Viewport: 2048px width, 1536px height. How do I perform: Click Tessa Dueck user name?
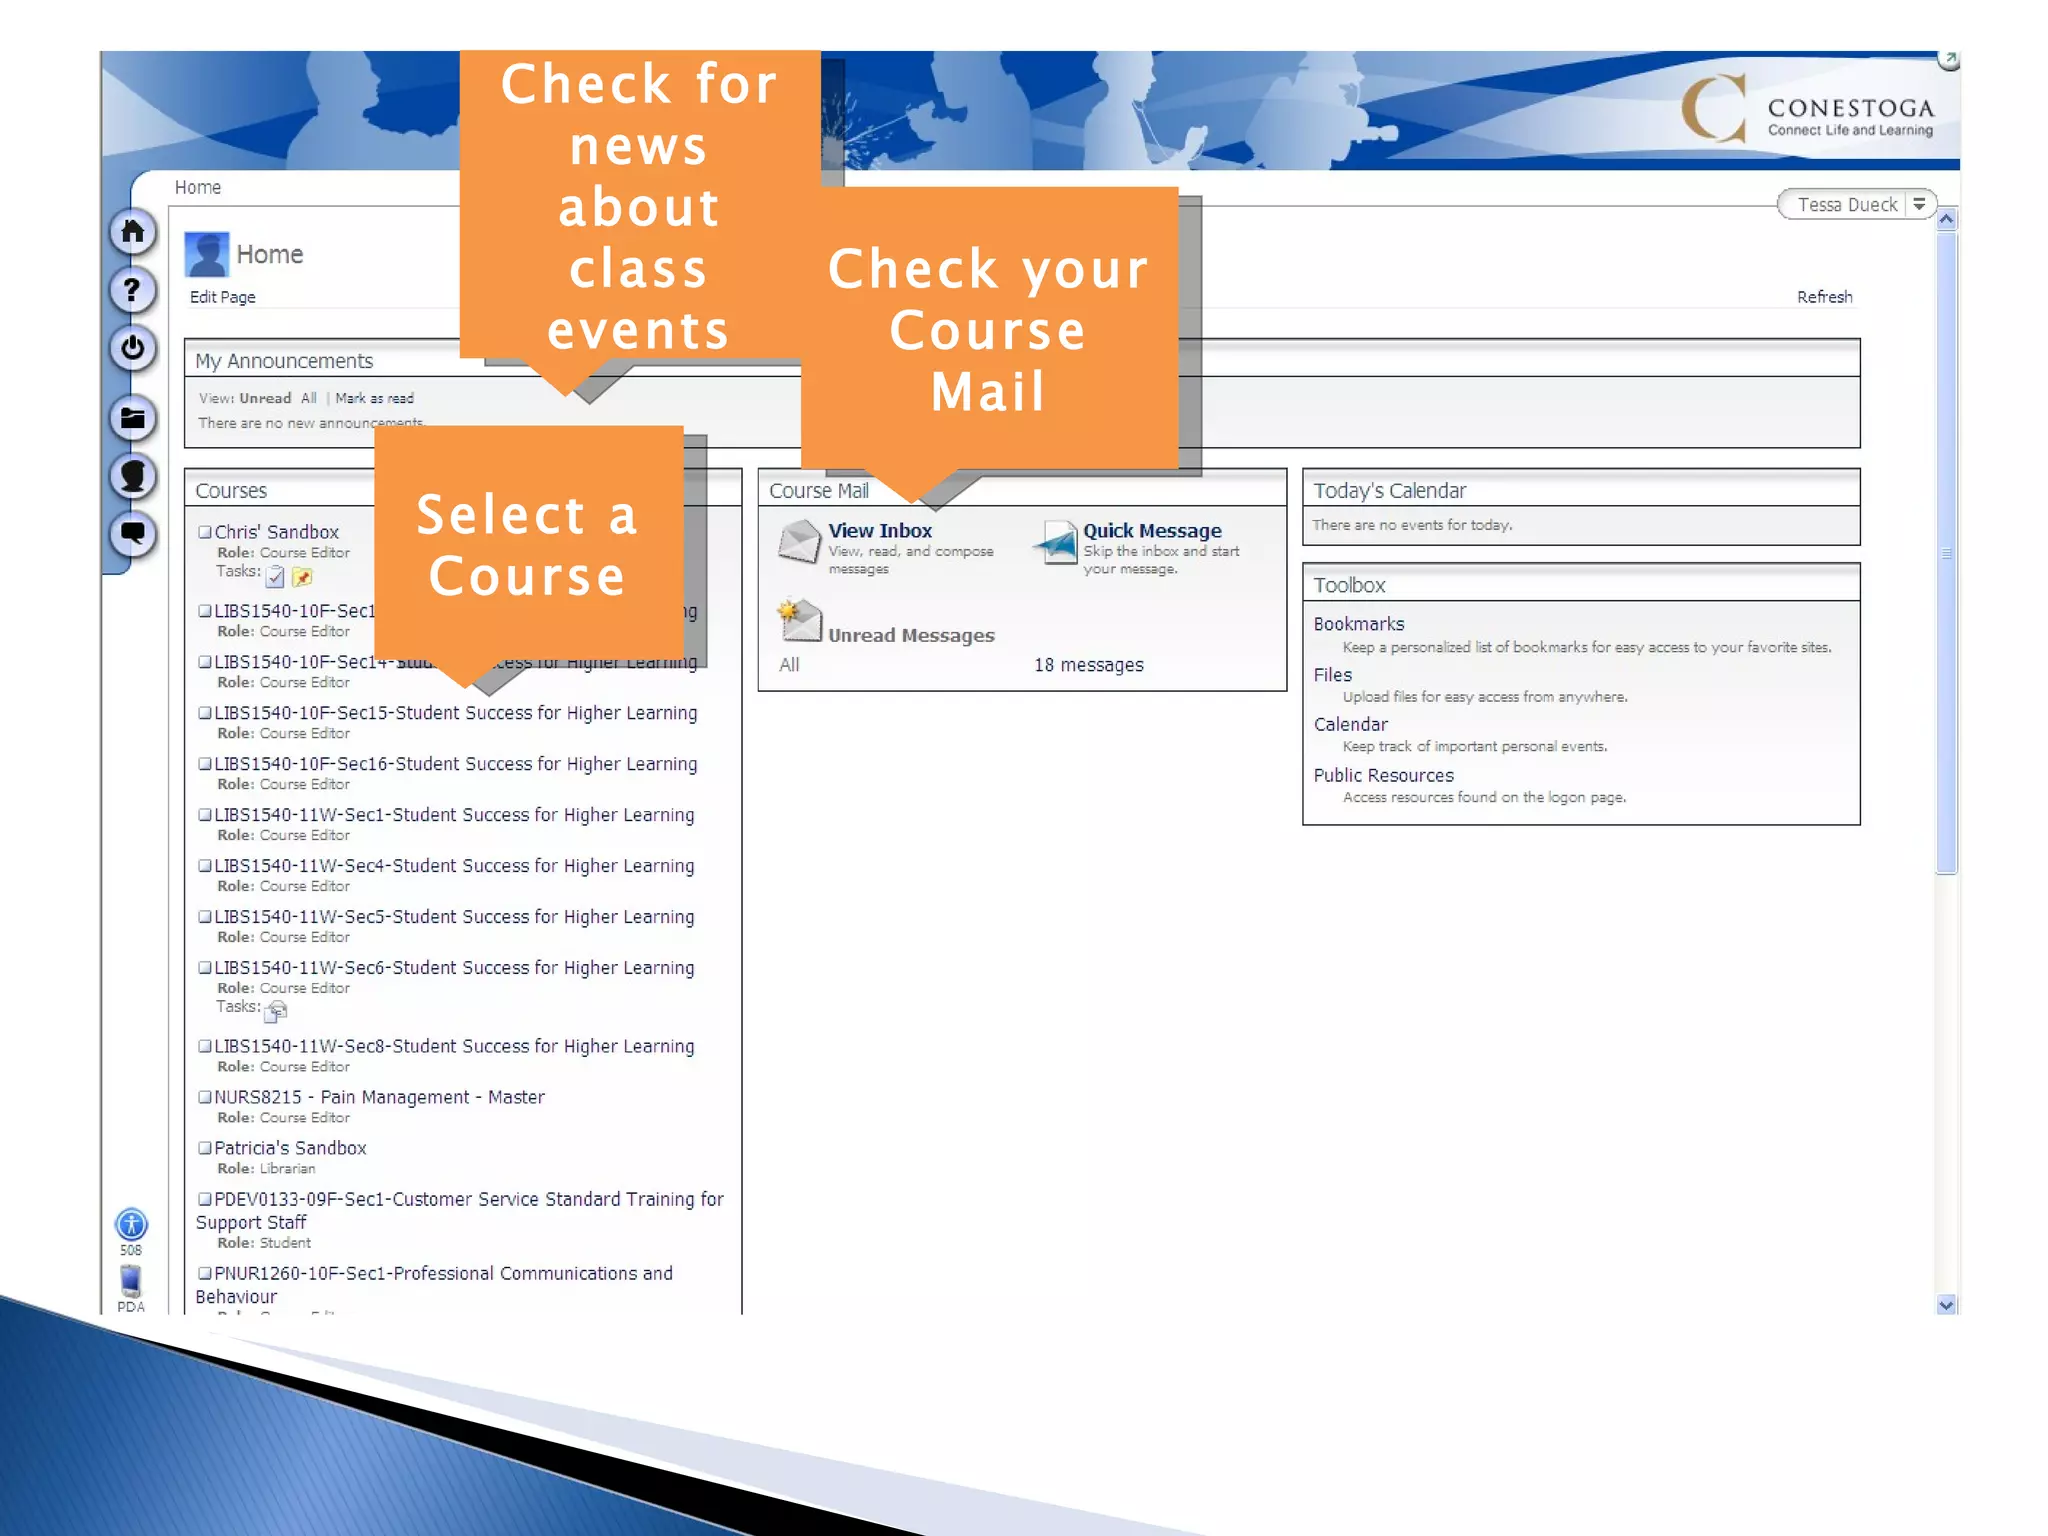click(1847, 205)
